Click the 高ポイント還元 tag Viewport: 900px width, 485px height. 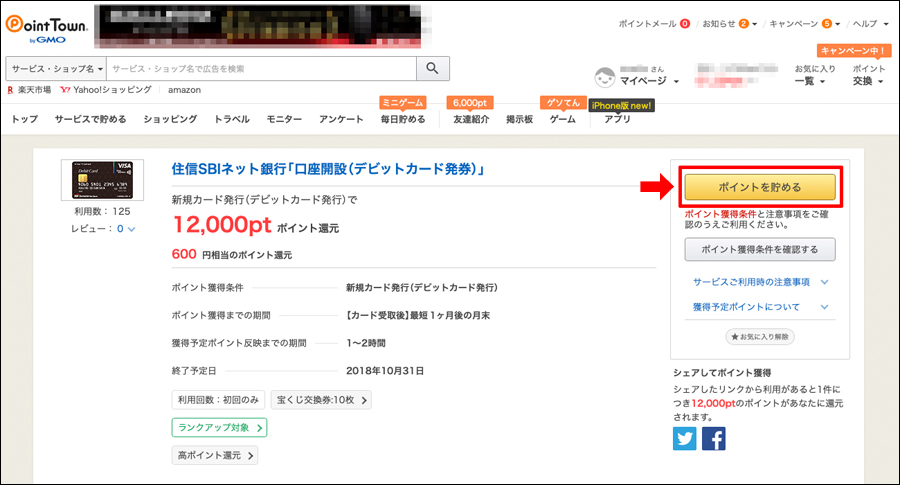(215, 455)
